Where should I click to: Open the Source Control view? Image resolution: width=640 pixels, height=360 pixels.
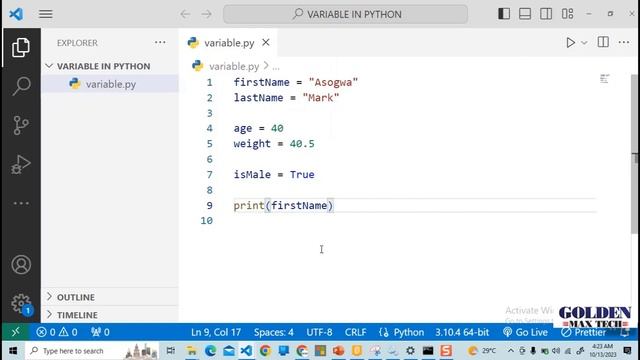(21, 125)
